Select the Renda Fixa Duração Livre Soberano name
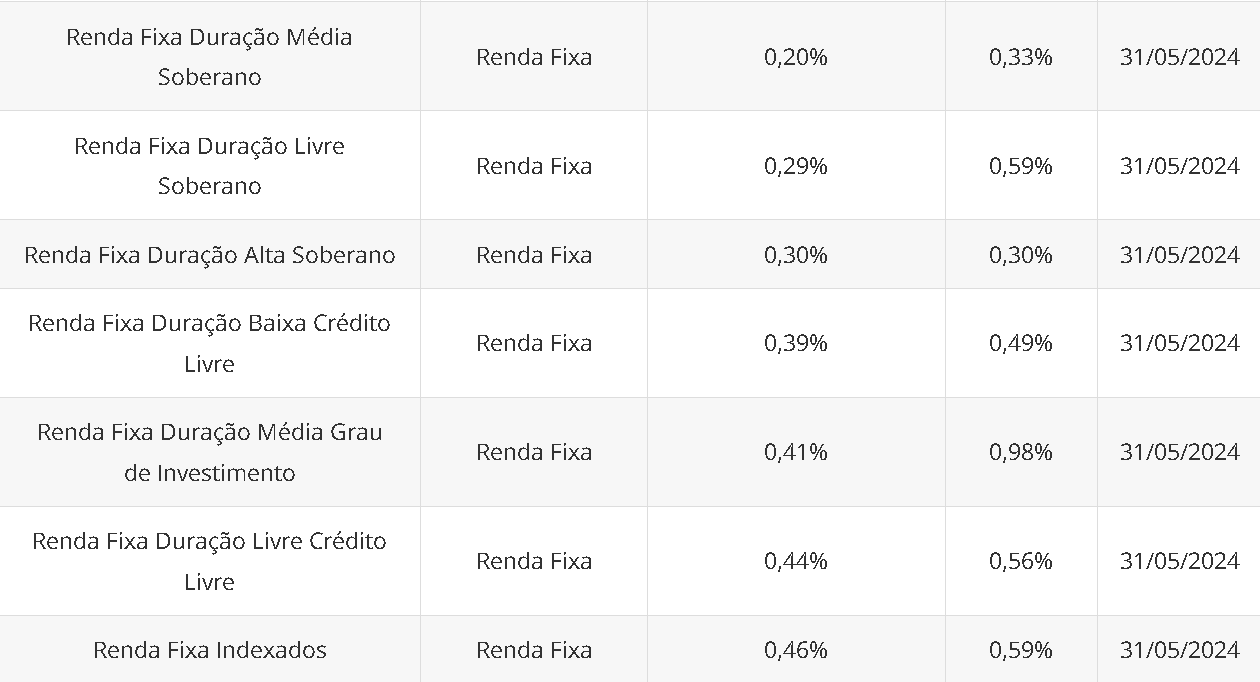Screen dimensions: 1260x682 pyautogui.click(x=209, y=166)
